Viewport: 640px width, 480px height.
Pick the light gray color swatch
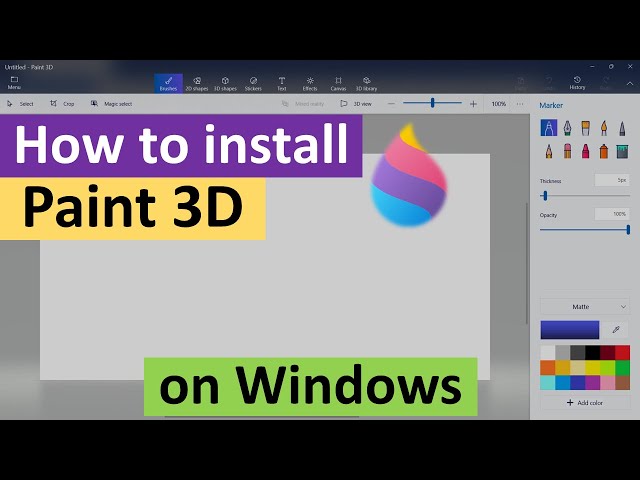[562, 353]
